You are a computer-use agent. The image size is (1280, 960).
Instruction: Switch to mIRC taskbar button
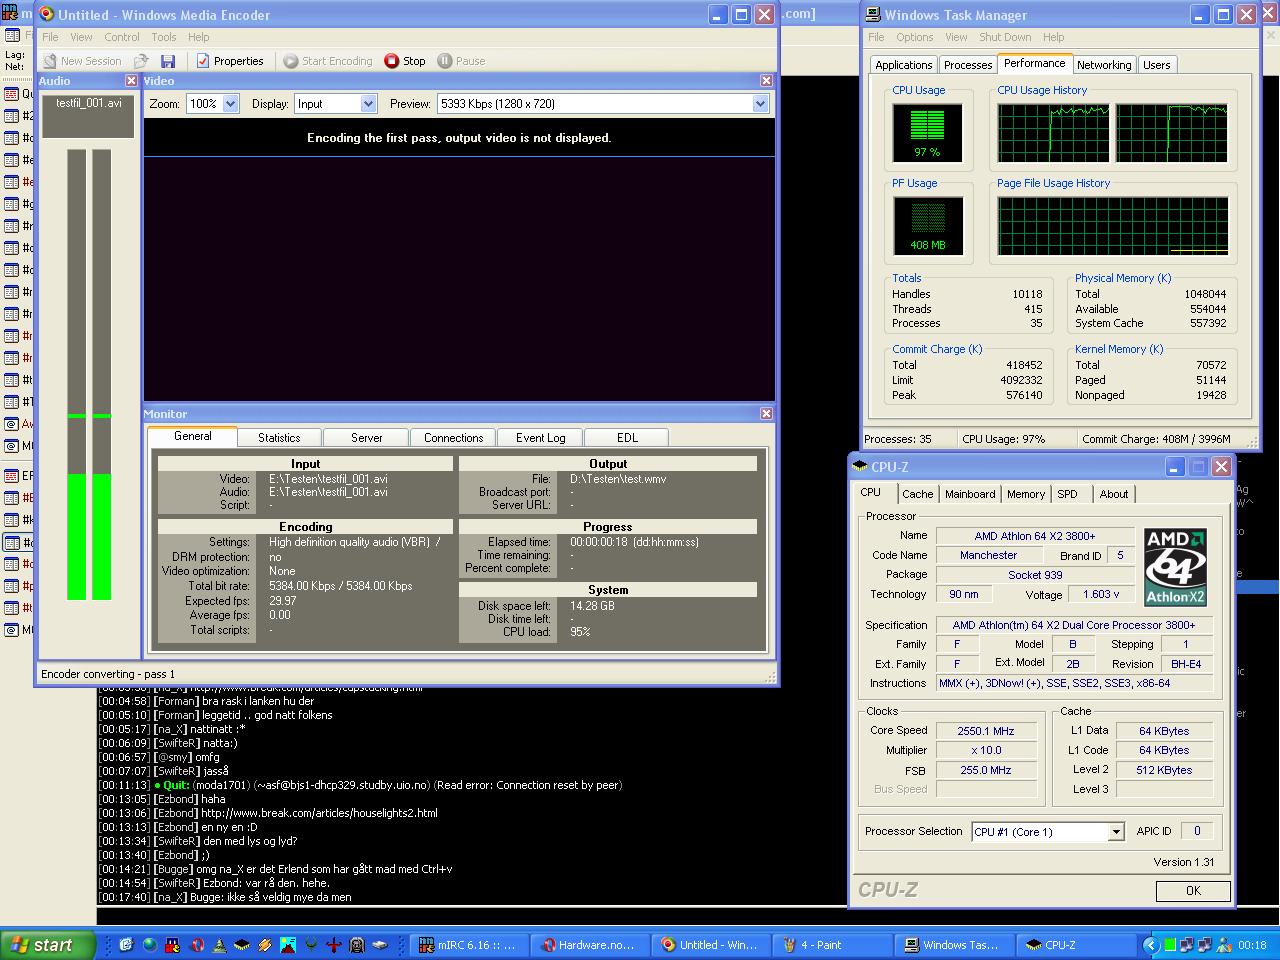(468, 945)
